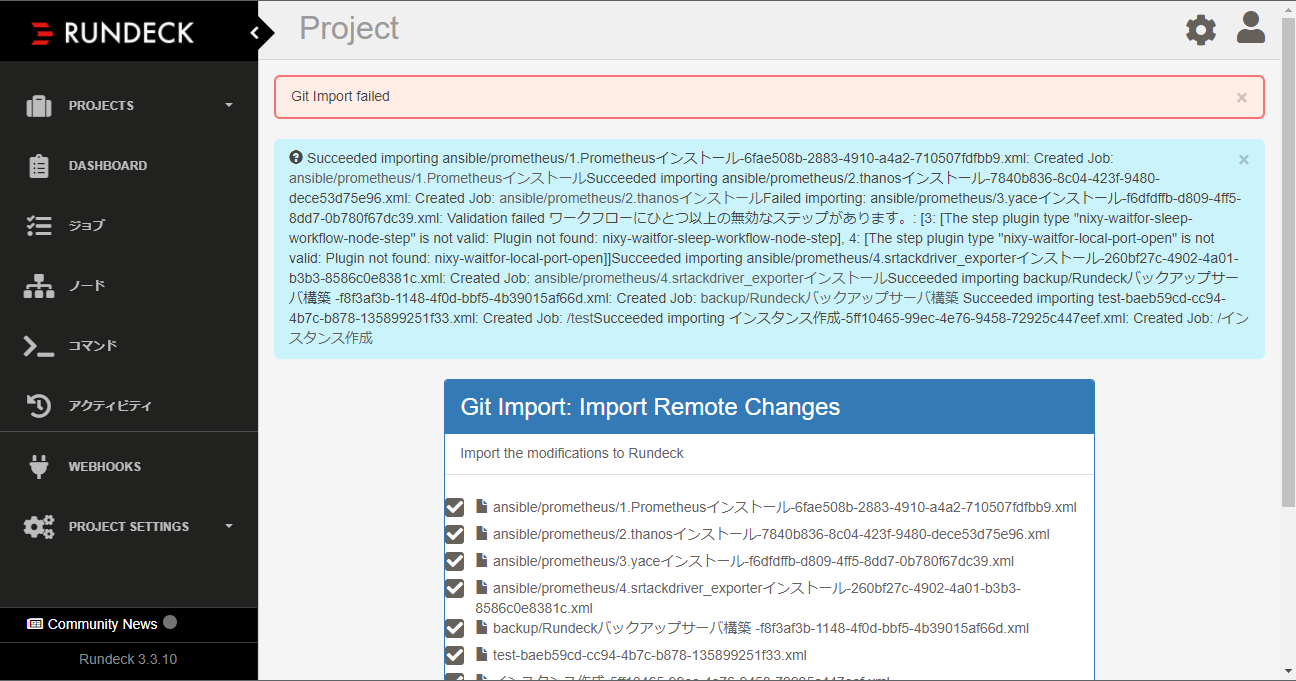Viewport: 1296px width, 681px height.
Task: Click the ノード network icon
Action: pyautogui.click(x=39, y=286)
